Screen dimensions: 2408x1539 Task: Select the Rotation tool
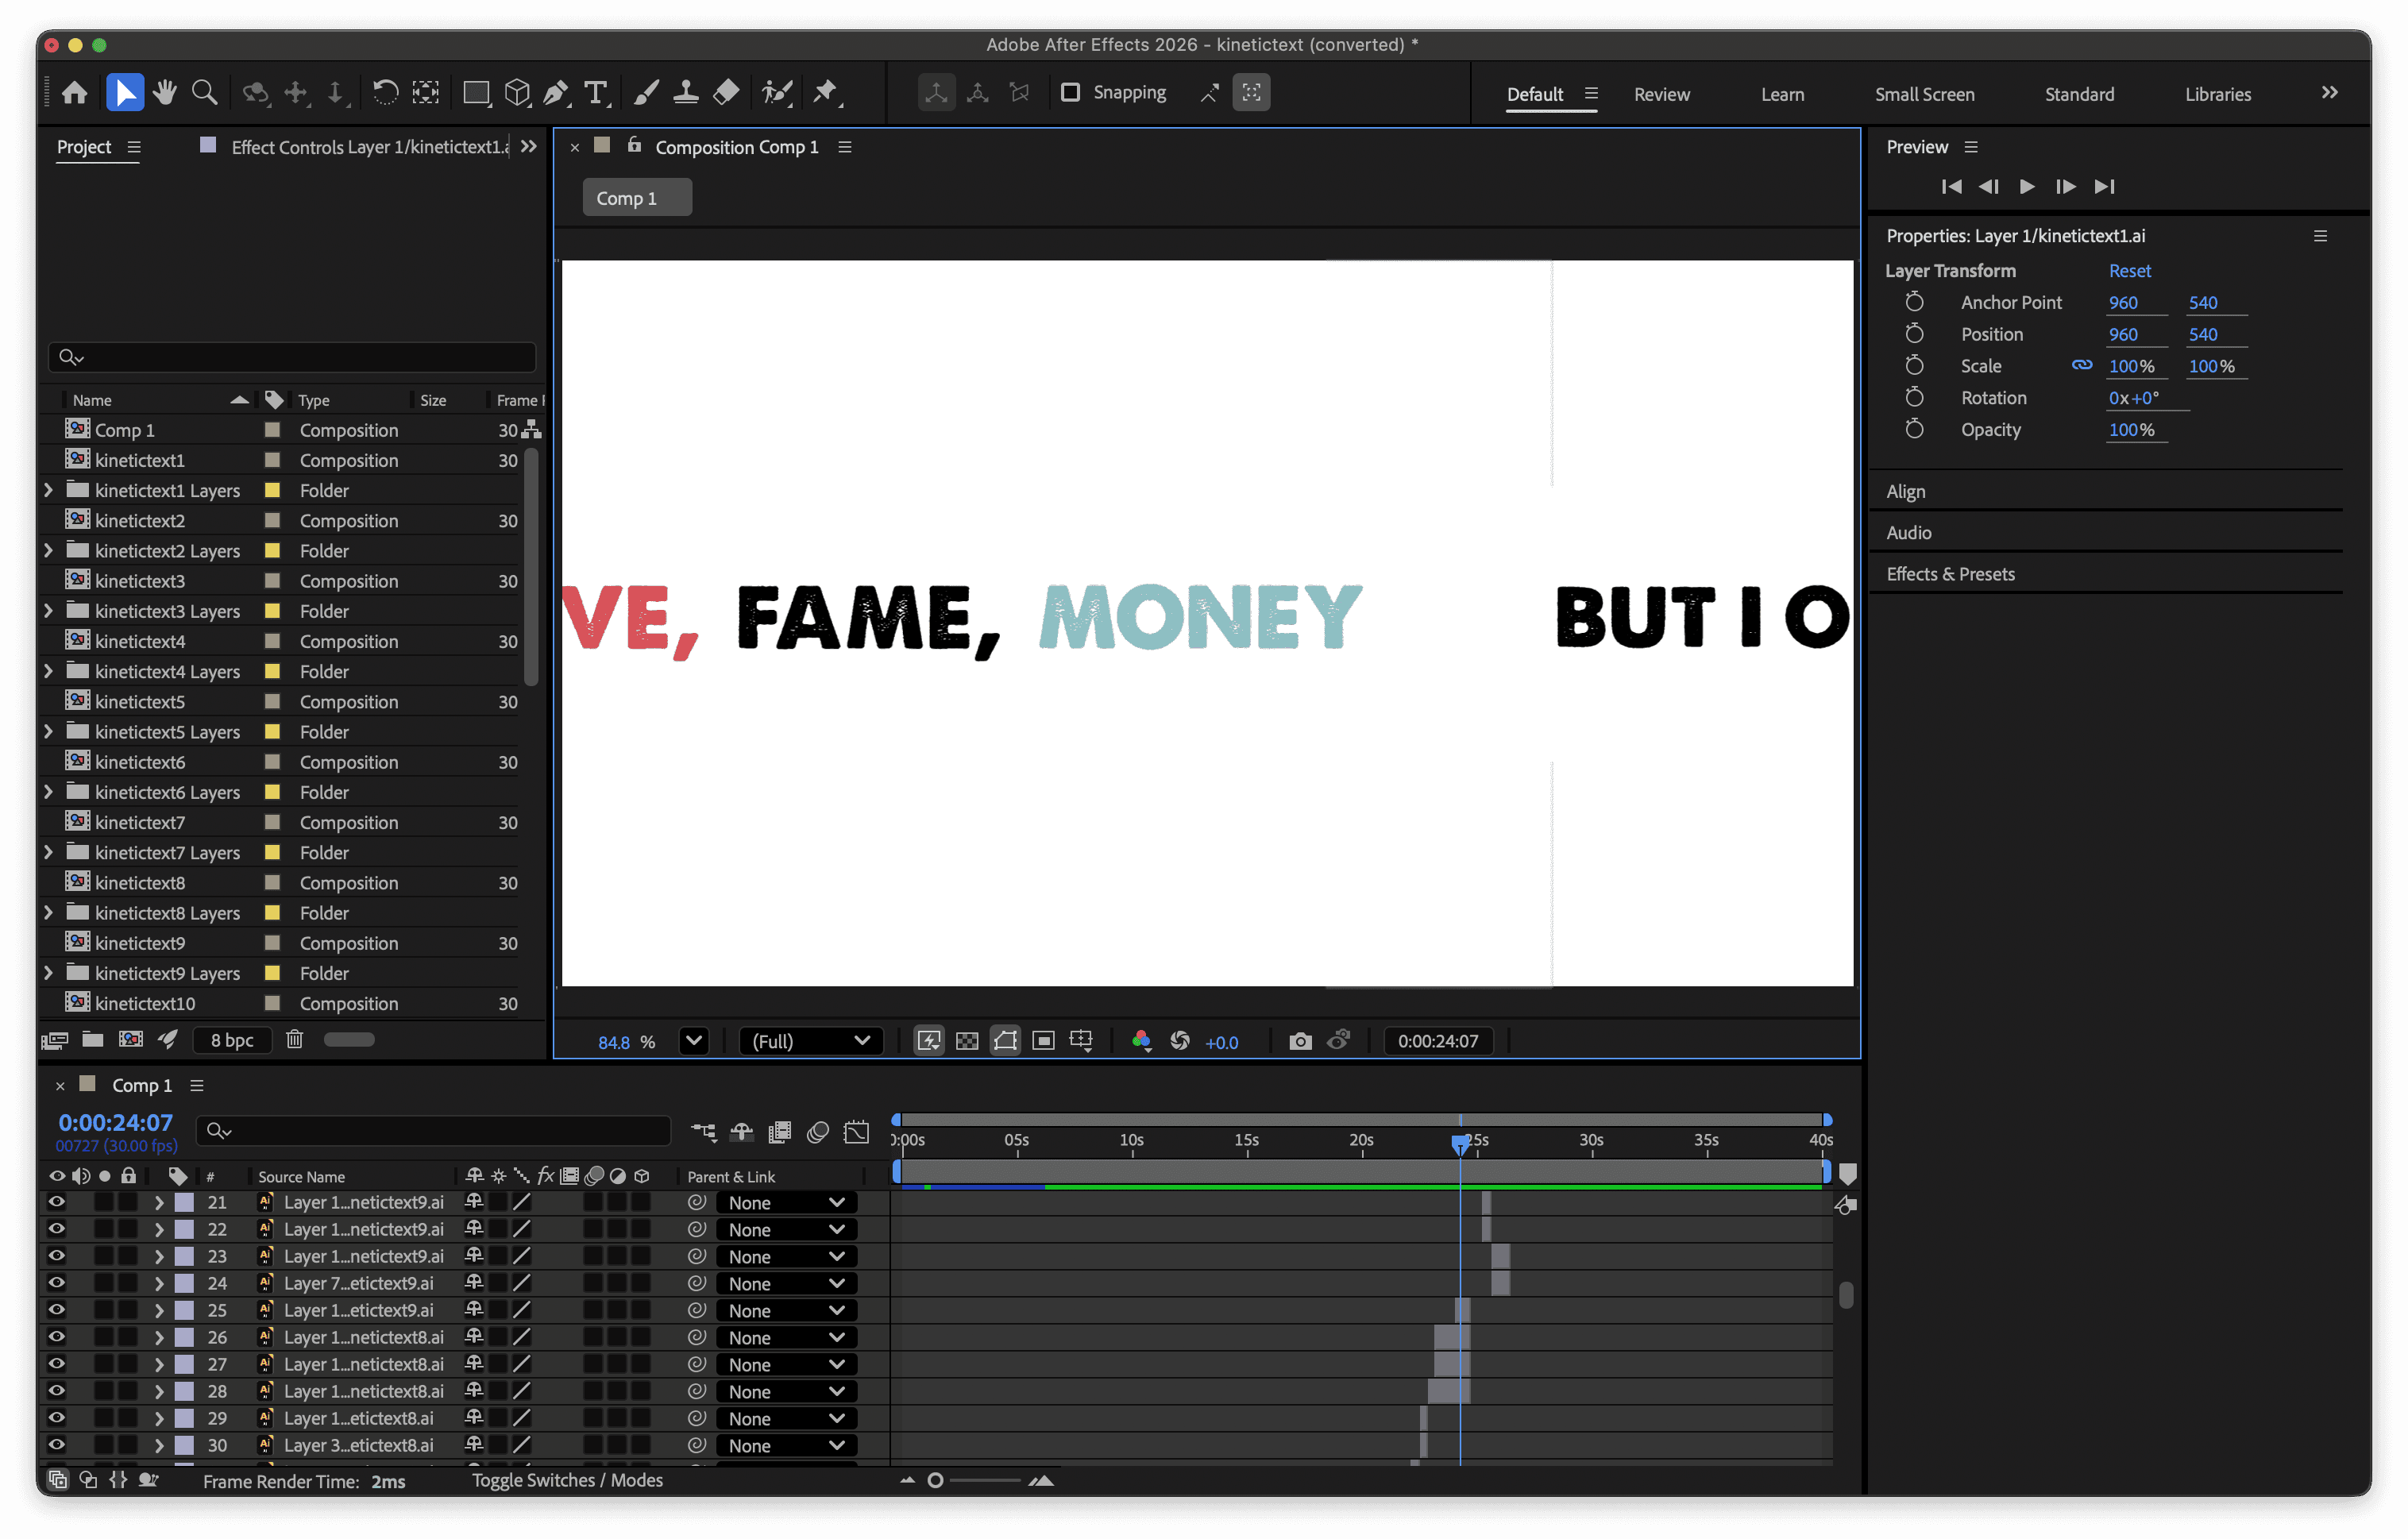coord(385,93)
